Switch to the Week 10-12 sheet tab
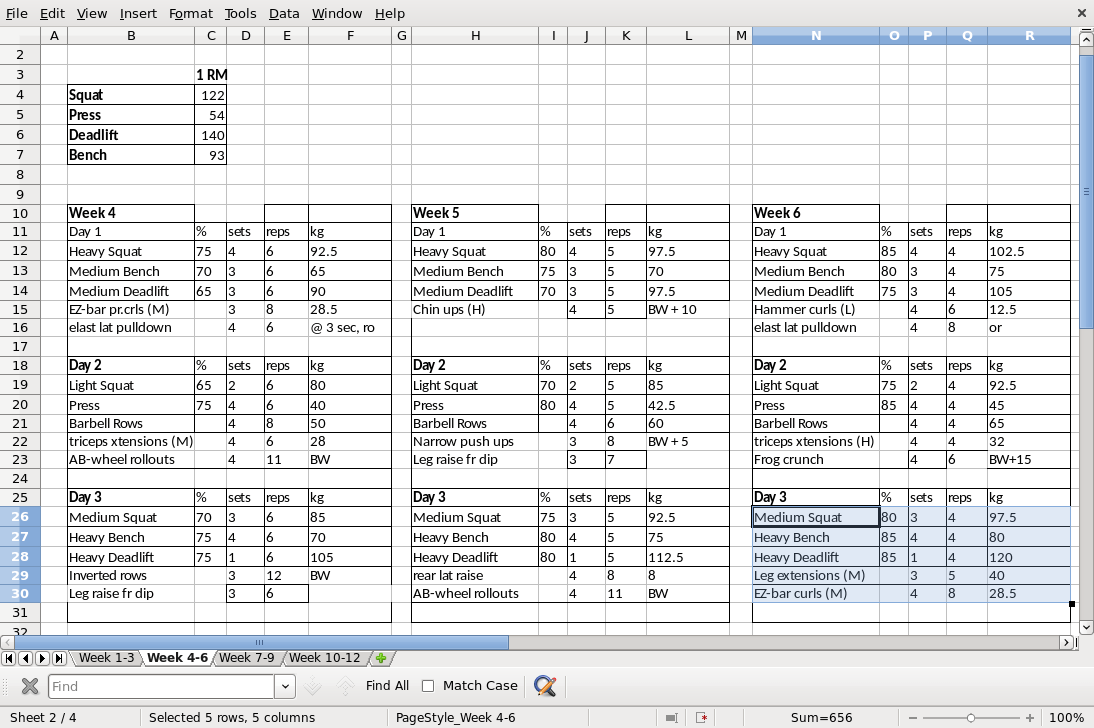Viewport: 1094px width, 728px height. click(324, 658)
